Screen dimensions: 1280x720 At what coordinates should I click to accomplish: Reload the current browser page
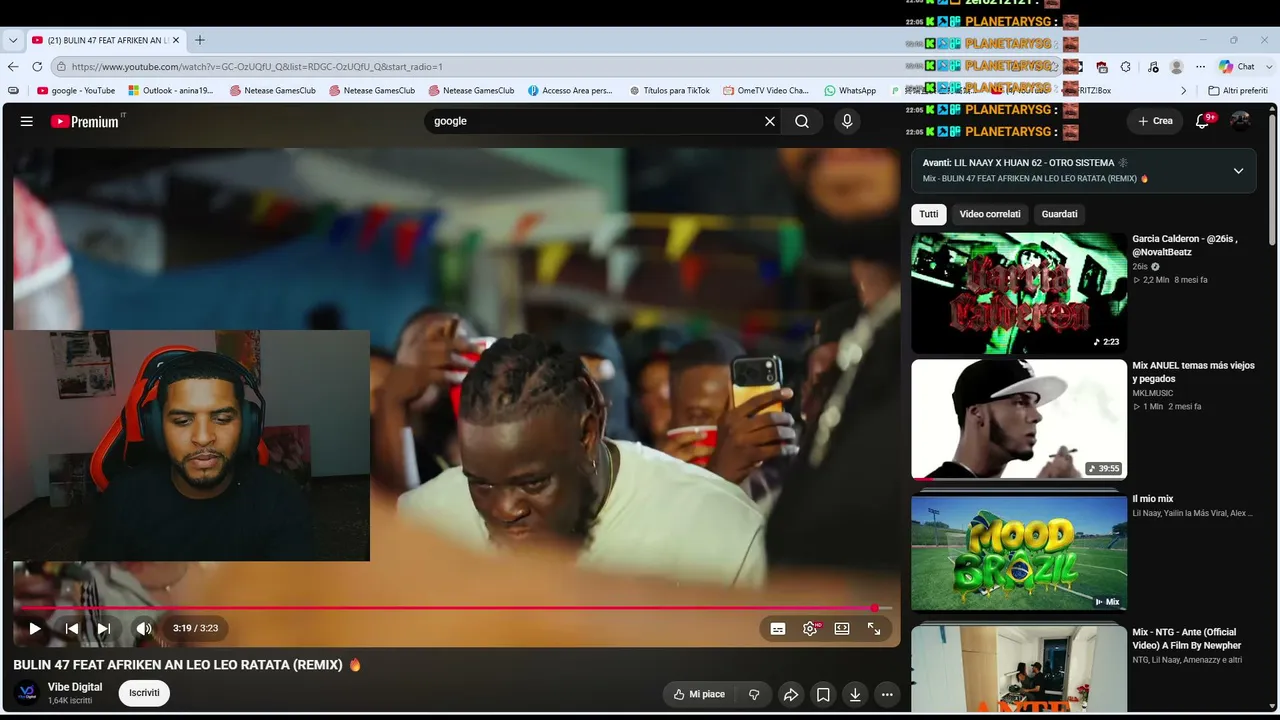tap(37, 67)
